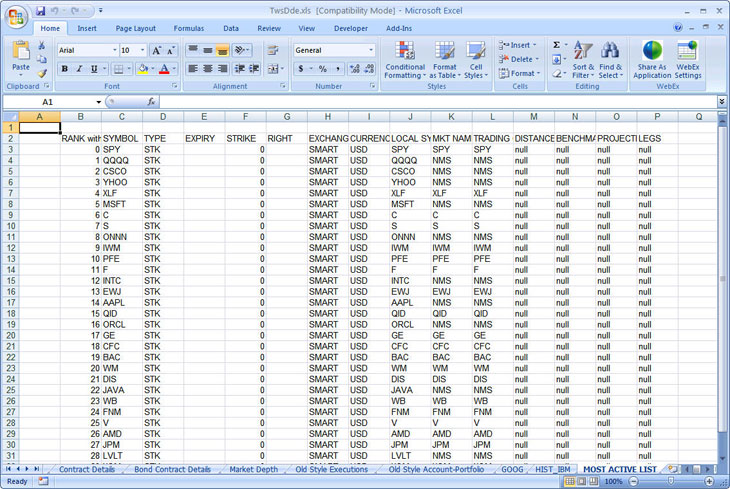Click into the formula bar input
Screen dimensions: 730x489
point(438,102)
